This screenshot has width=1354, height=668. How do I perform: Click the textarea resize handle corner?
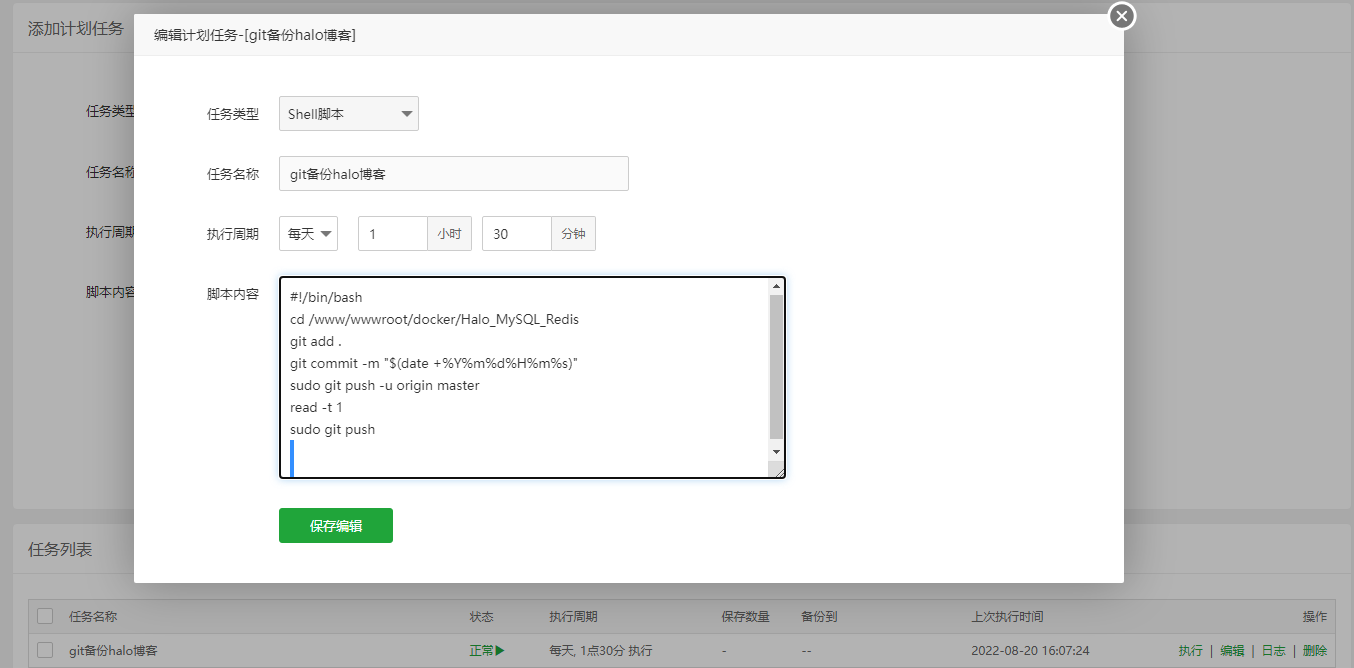(777, 470)
